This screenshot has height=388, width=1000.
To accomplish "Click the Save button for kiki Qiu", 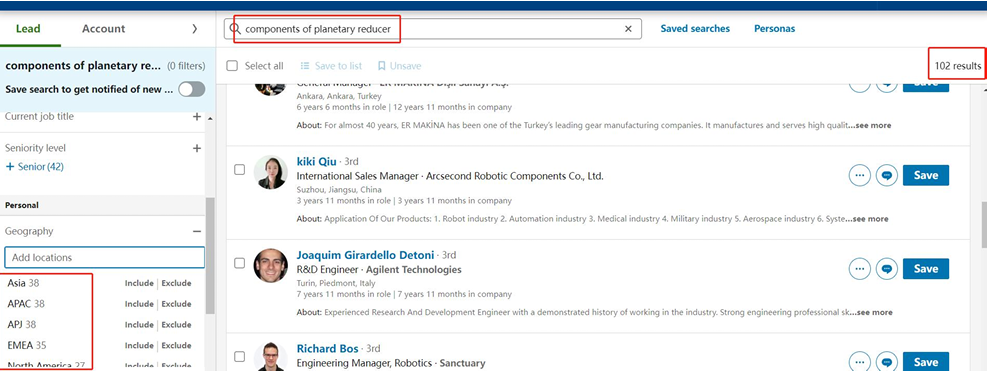I will click(x=925, y=175).
